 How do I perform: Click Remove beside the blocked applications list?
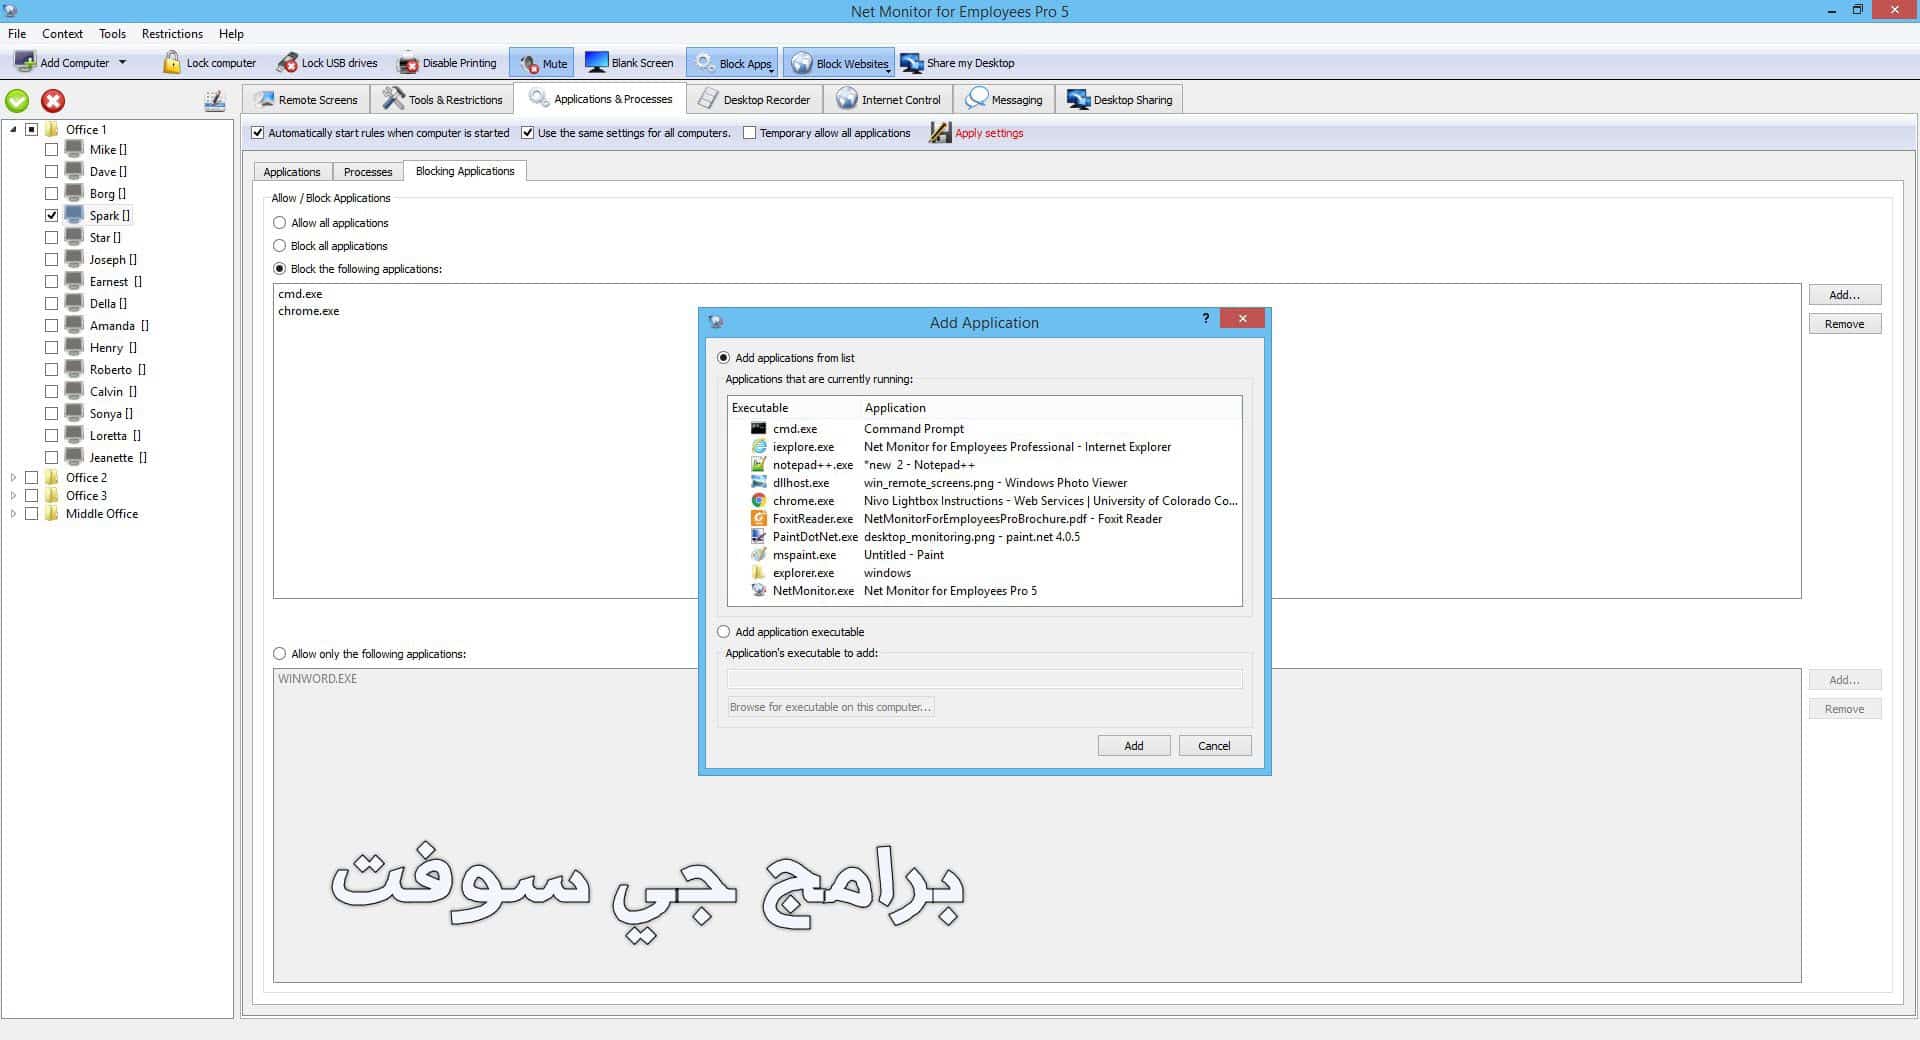click(x=1844, y=323)
